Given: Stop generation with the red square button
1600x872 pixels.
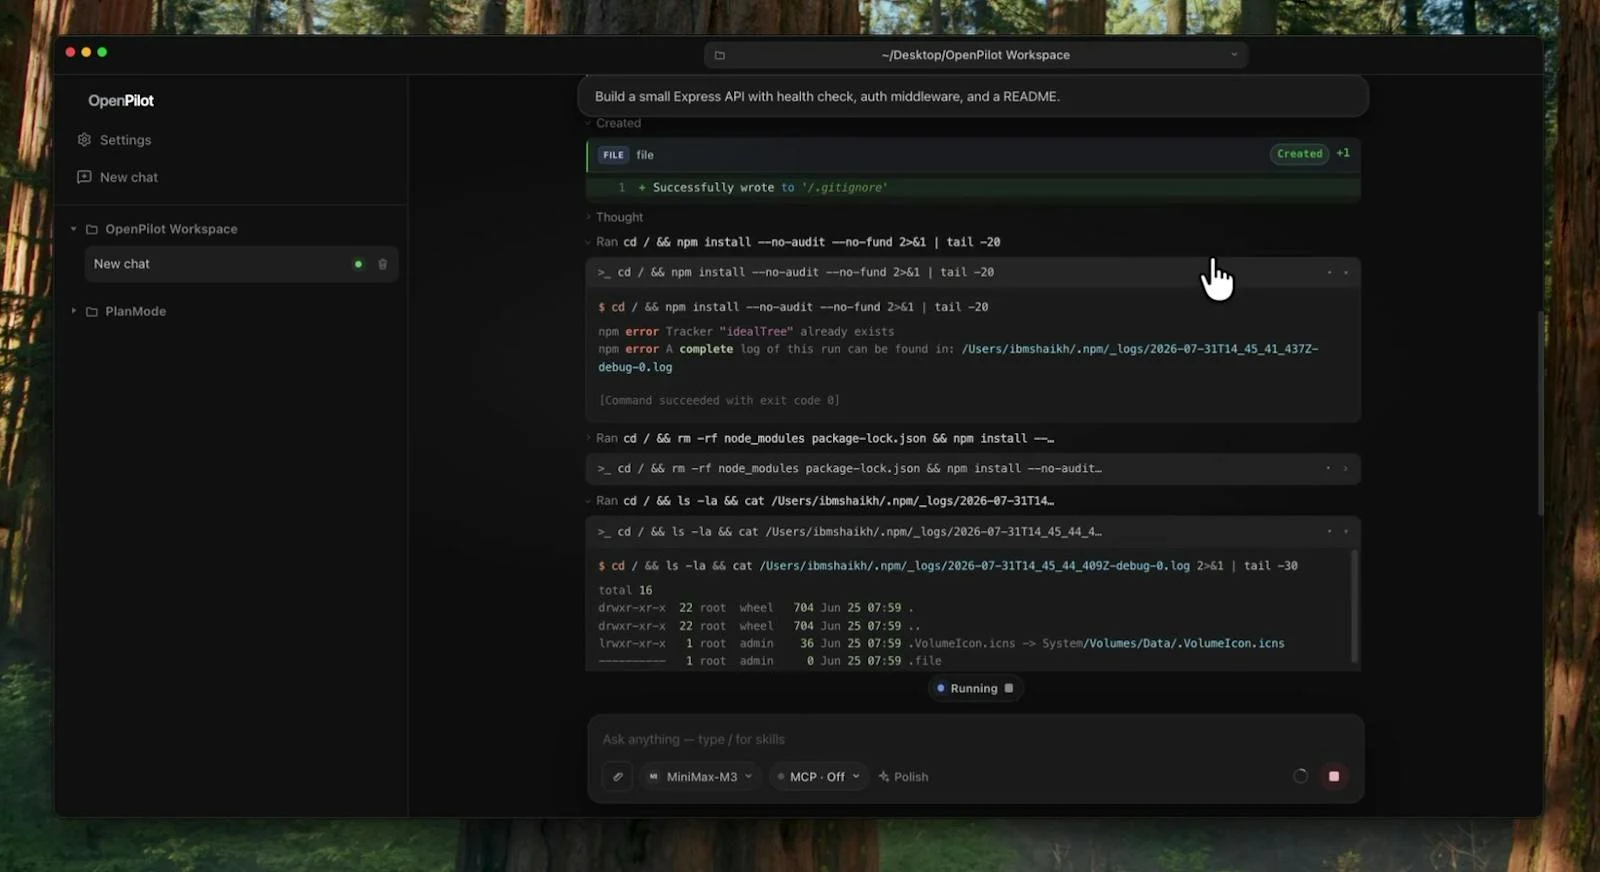Looking at the screenshot, I should point(1334,776).
